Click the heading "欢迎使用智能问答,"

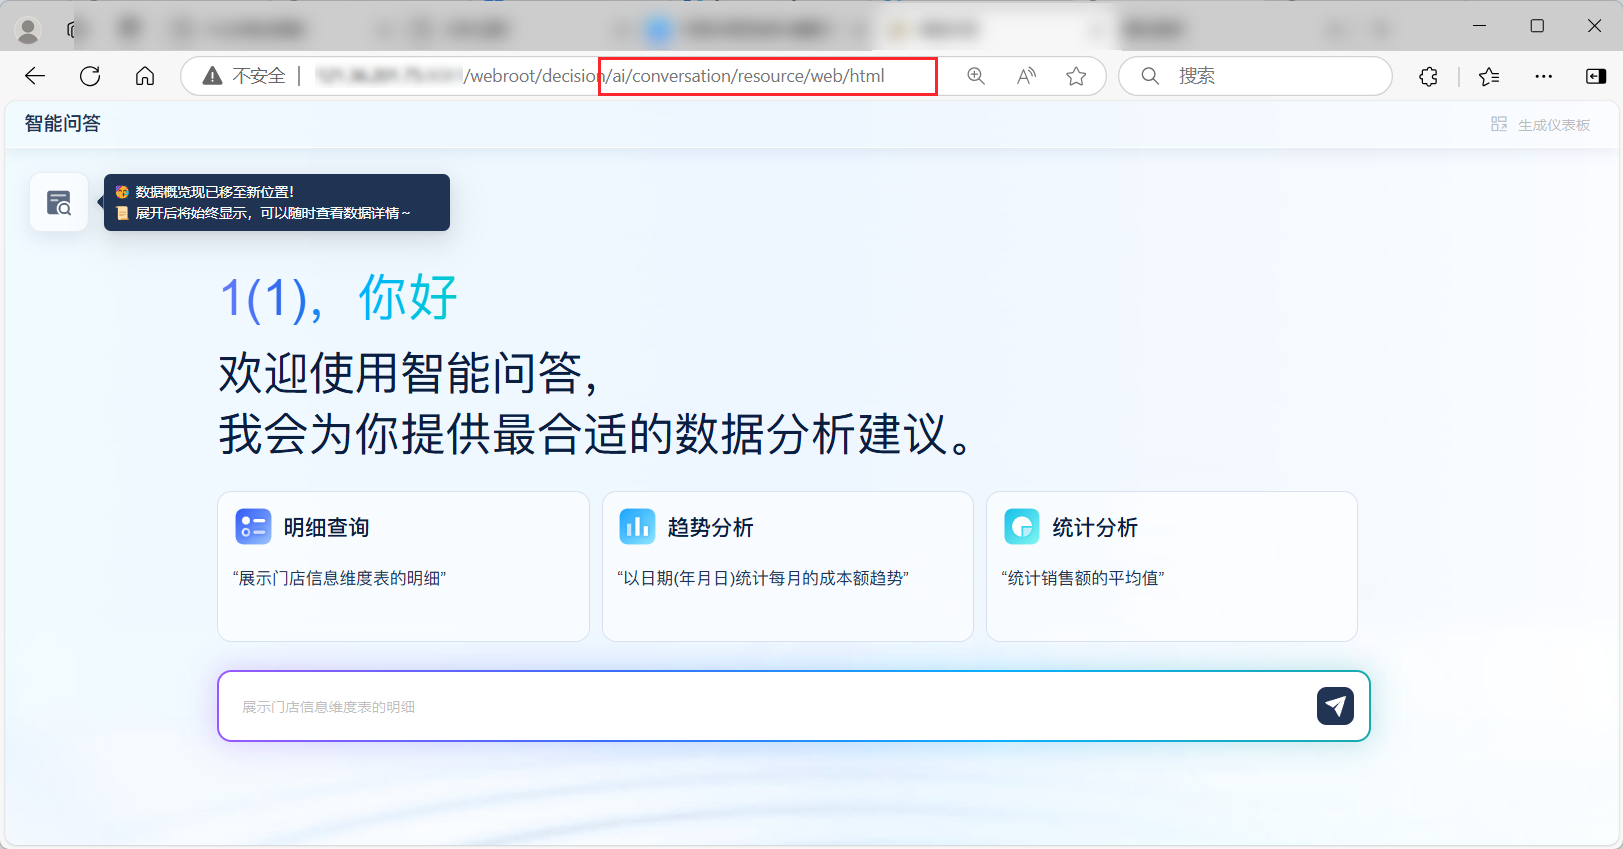[409, 373]
